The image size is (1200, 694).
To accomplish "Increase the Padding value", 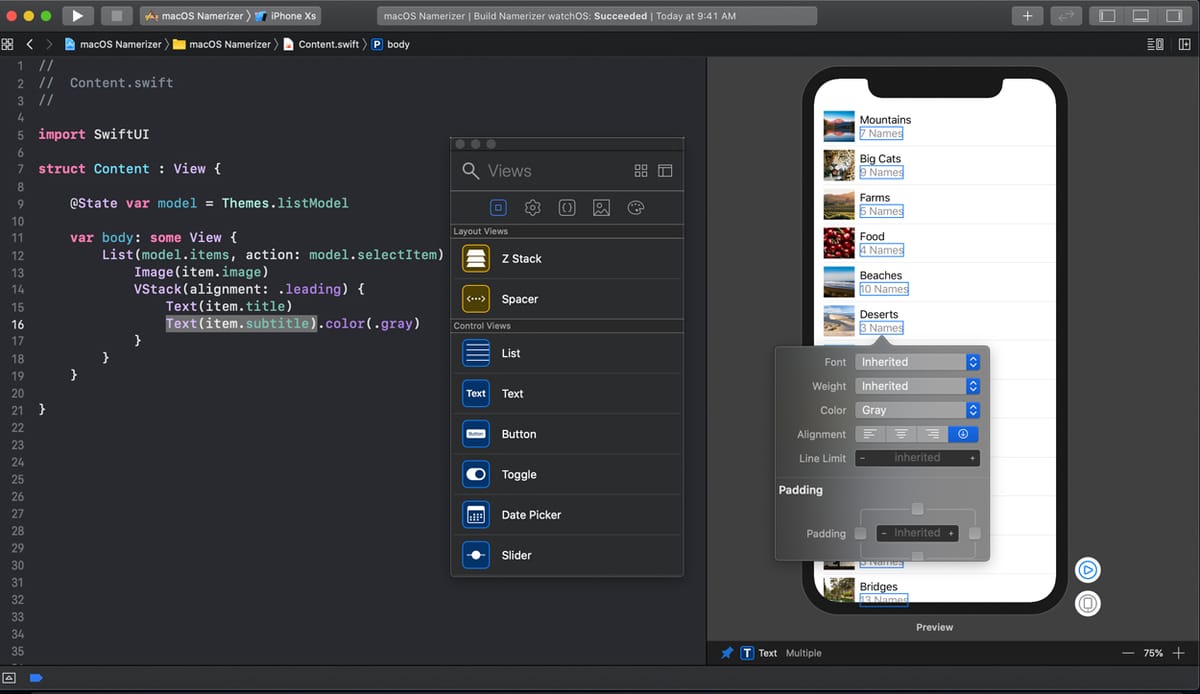I will pos(951,533).
